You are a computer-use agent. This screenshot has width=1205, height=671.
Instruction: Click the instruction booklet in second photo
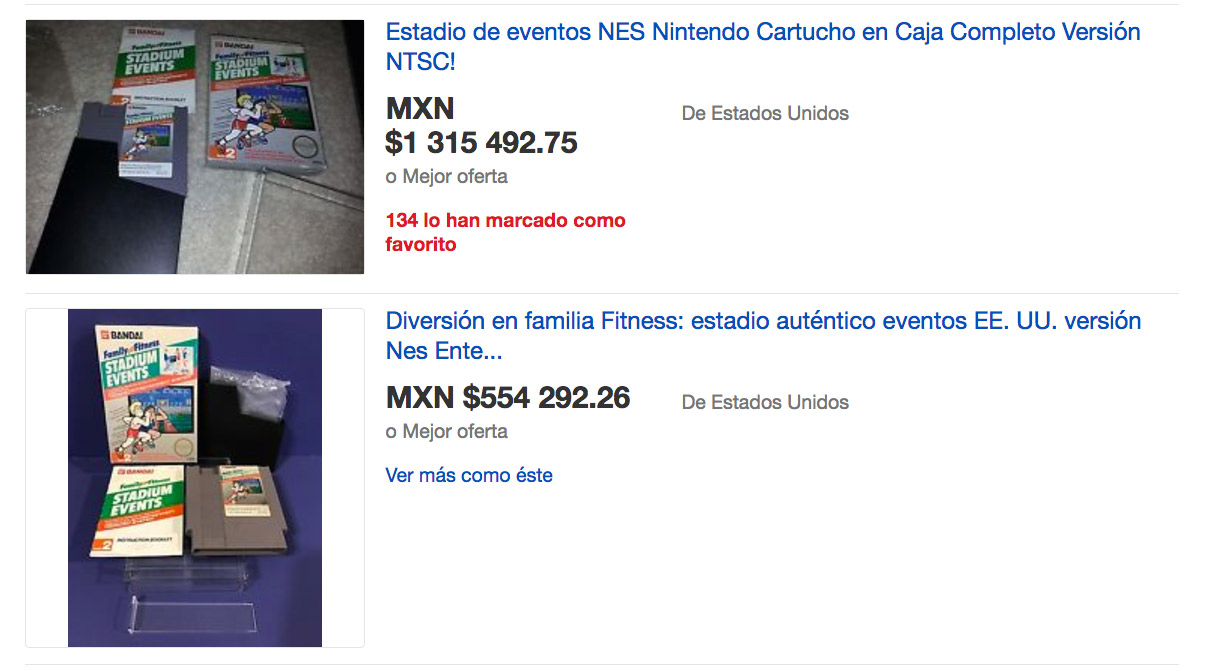tap(137, 511)
